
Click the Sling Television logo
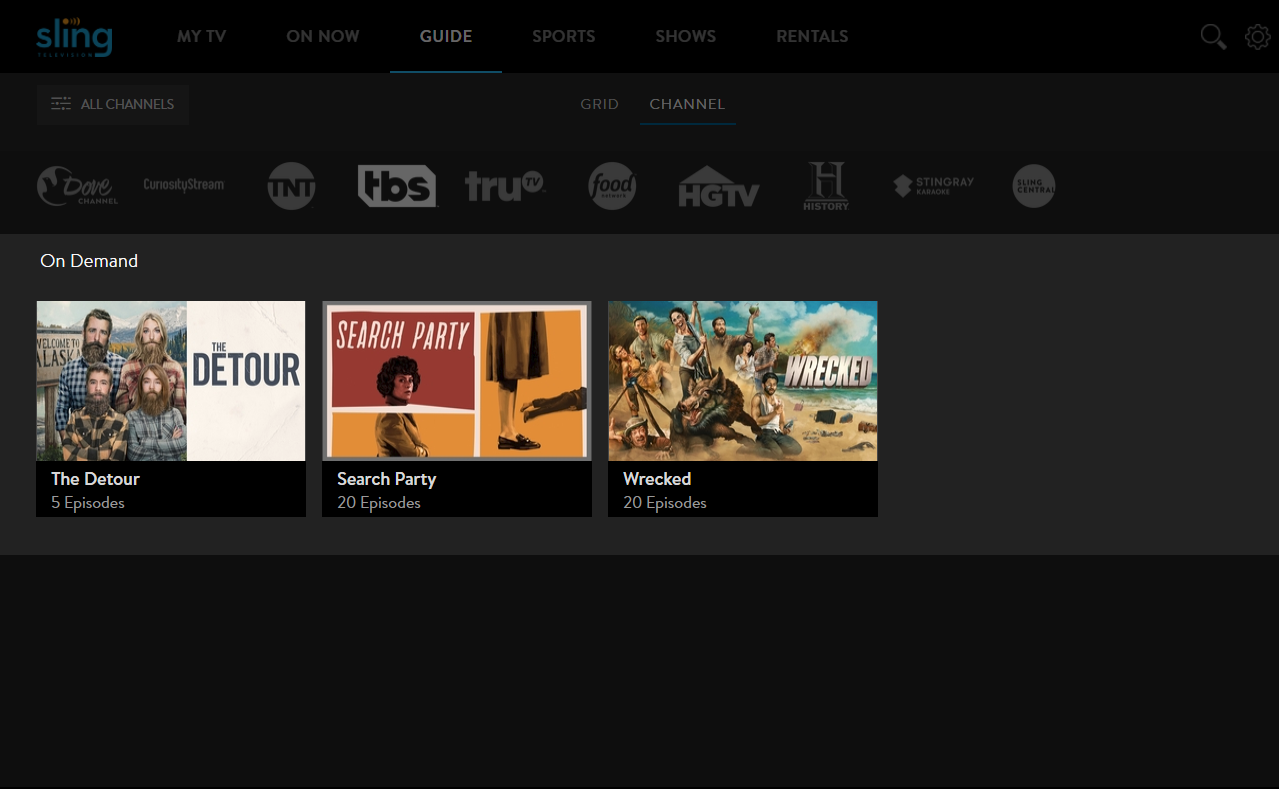pyautogui.click(x=74, y=37)
